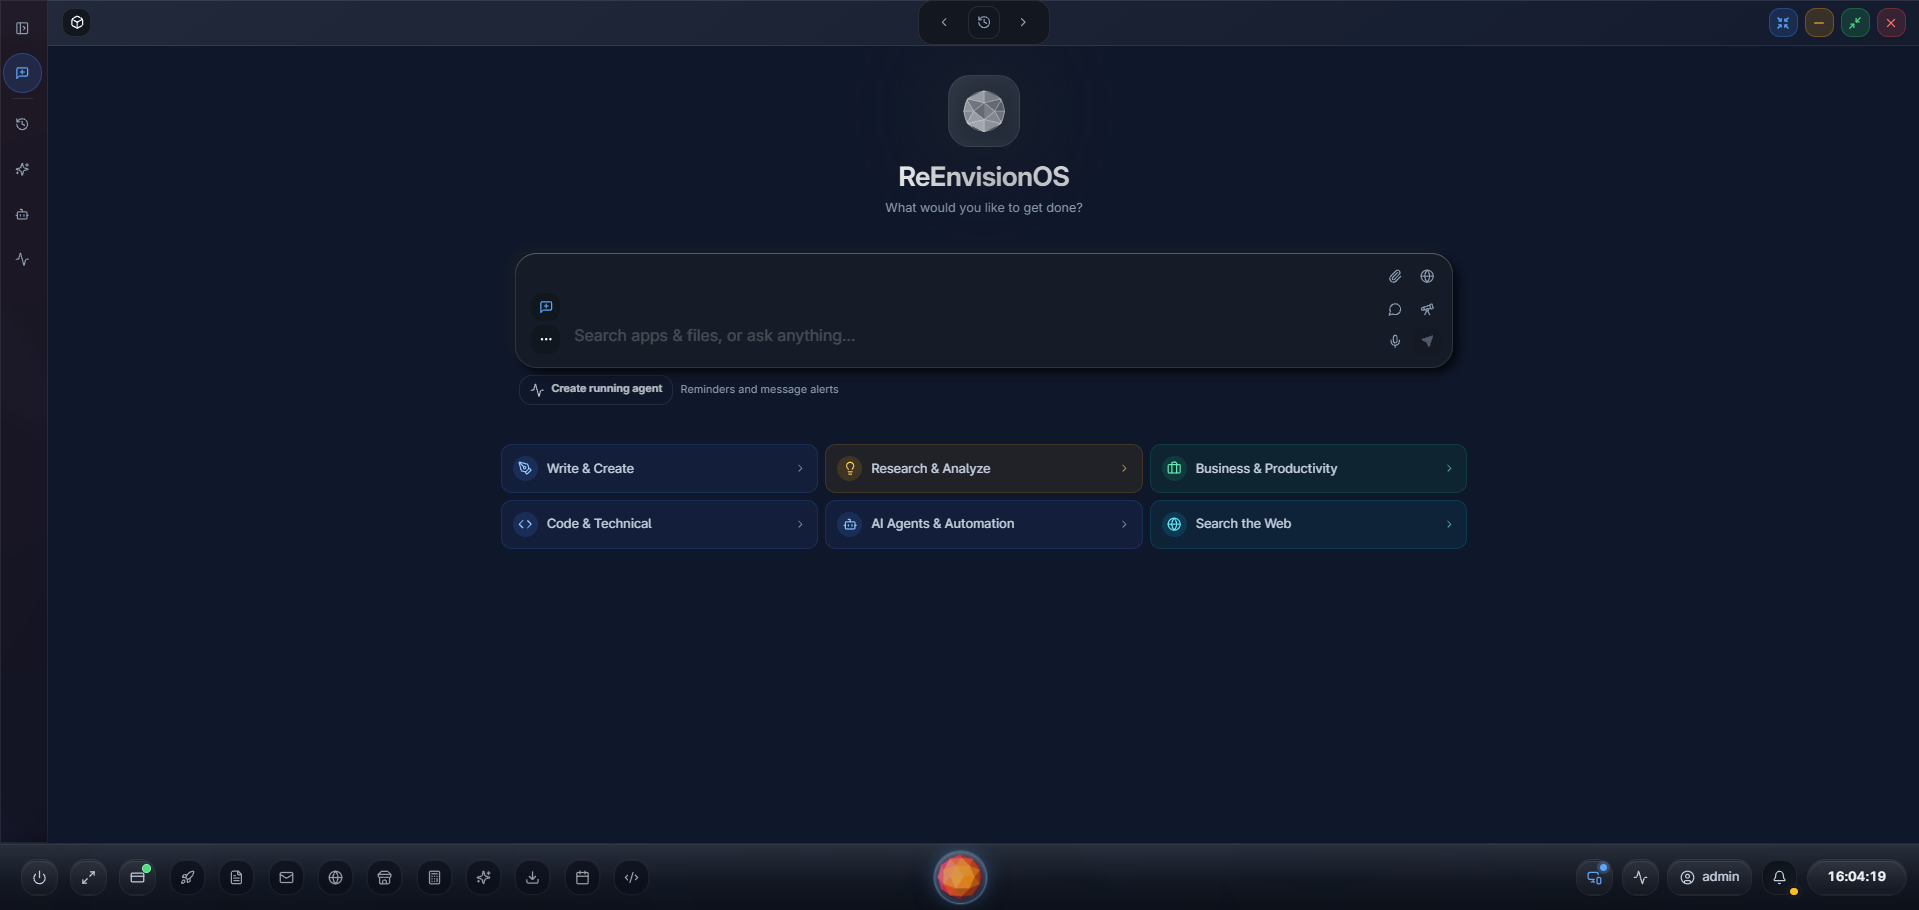1919x910 pixels.
Task: Click the chat mode icon above three dots
Action: (546, 307)
